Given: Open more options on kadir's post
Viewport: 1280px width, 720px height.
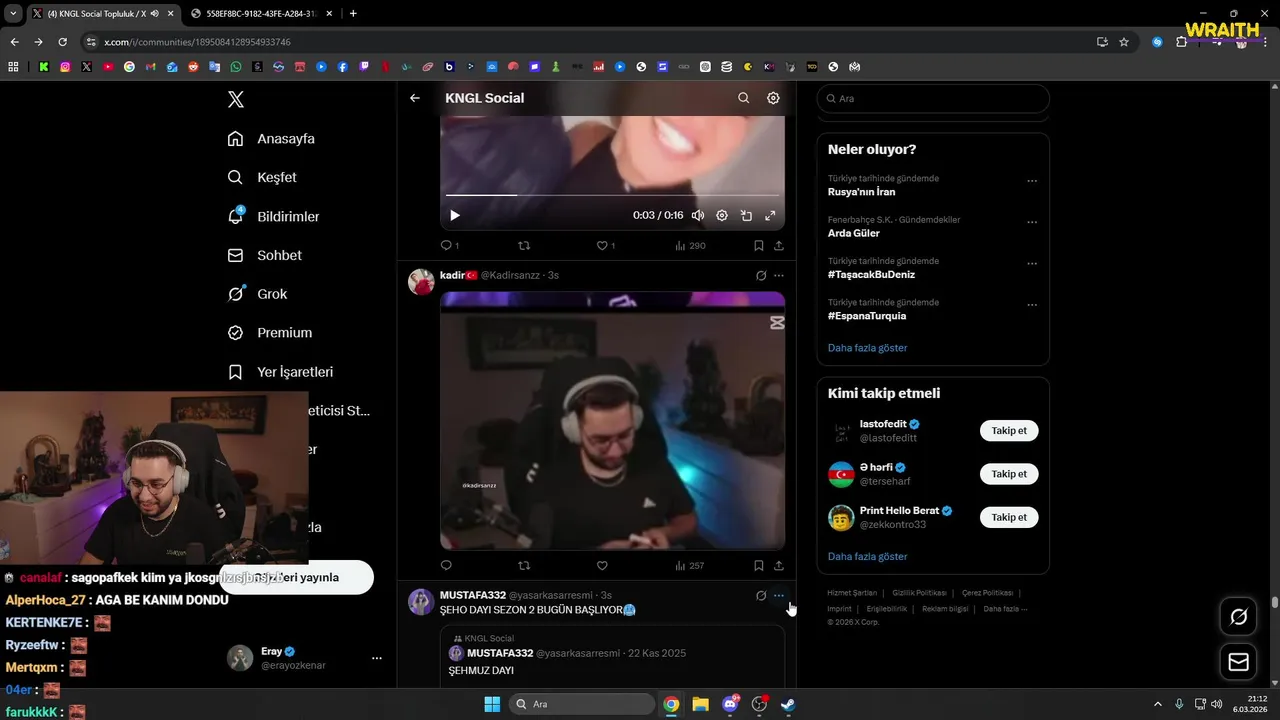Looking at the screenshot, I should tap(779, 275).
